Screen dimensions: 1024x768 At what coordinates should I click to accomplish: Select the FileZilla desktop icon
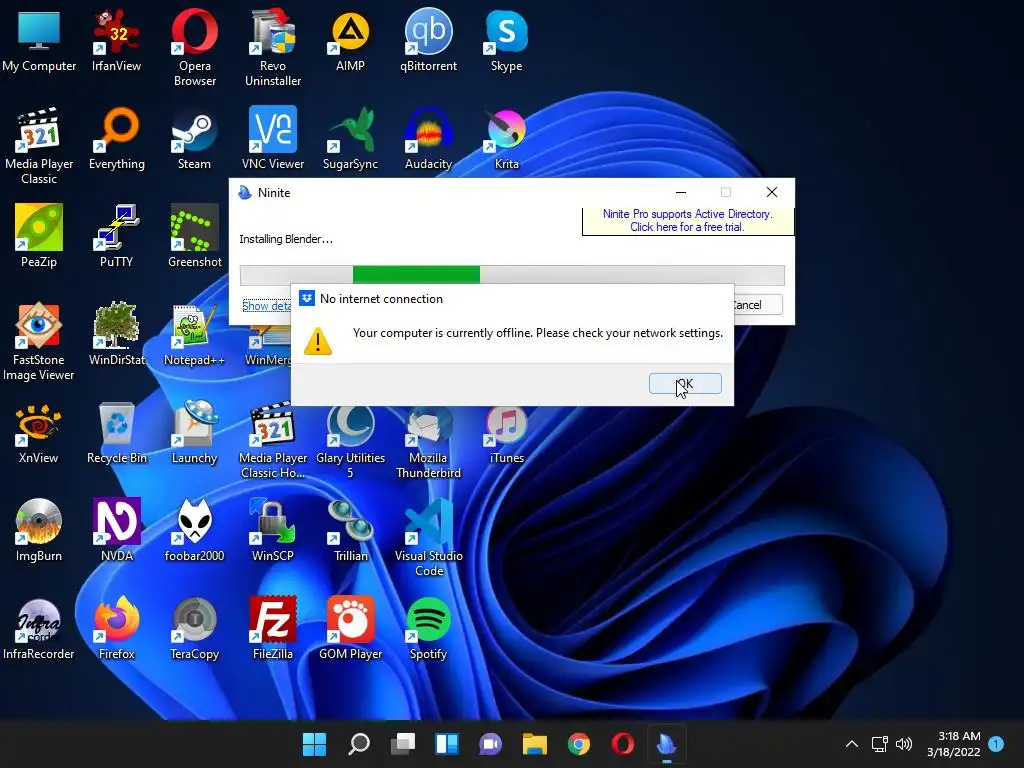pos(273,628)
